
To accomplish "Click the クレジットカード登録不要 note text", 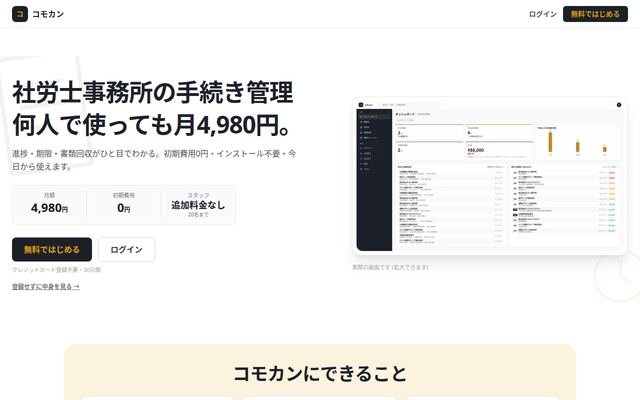I will coord(56,270).
